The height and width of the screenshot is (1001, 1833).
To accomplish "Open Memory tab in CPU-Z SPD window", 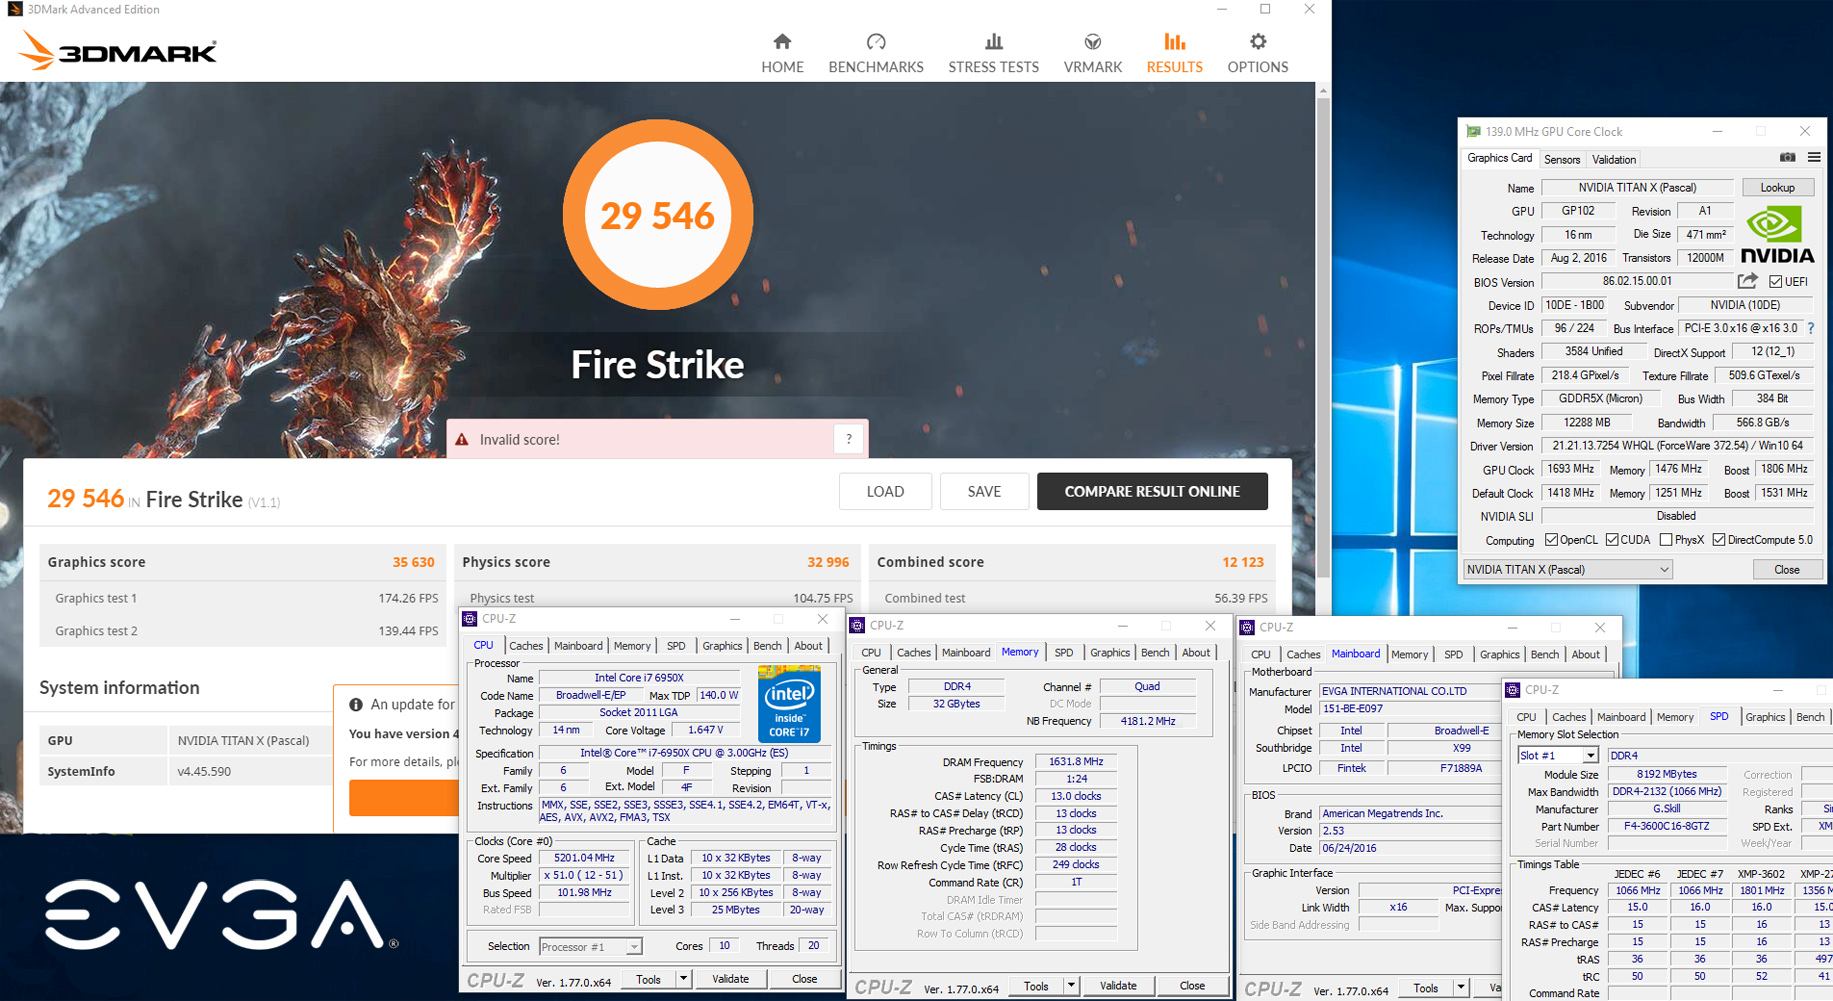I will coord(1675,717).
